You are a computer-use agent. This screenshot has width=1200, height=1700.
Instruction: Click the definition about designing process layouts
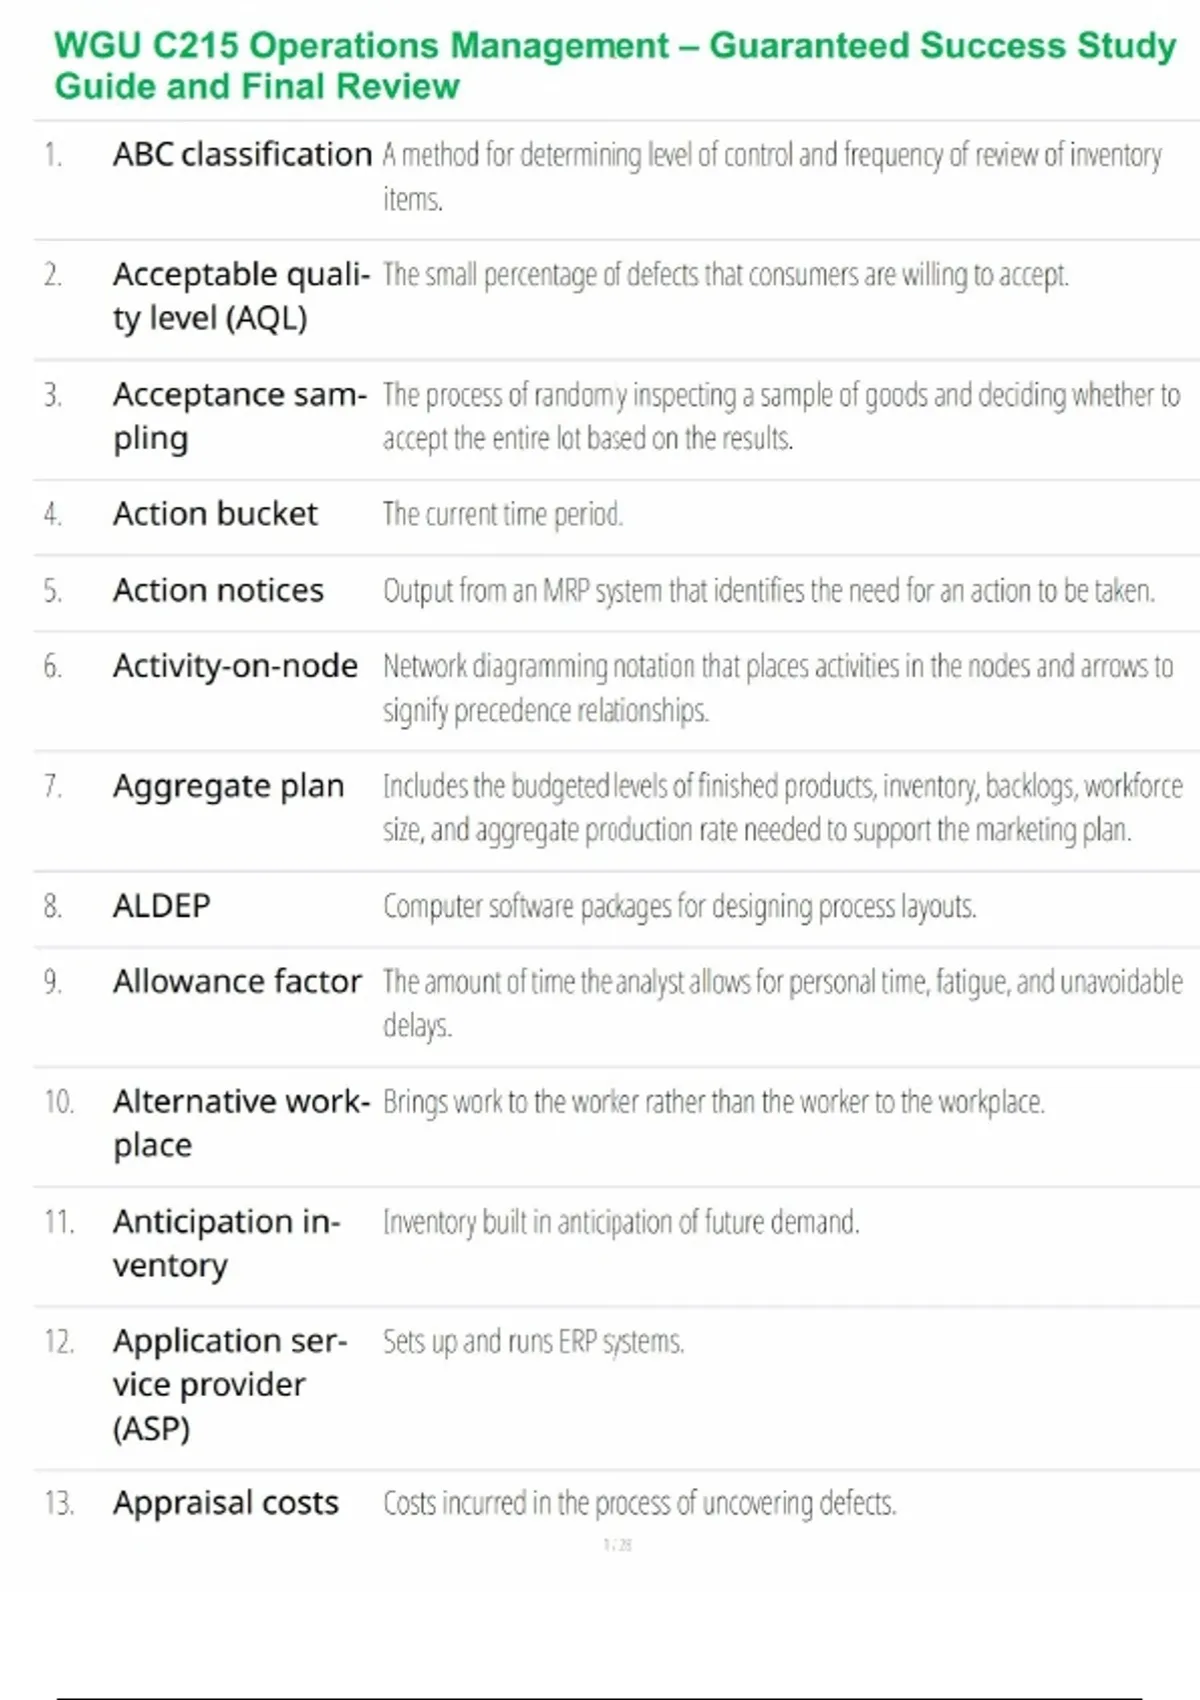click(x=679, y=907)
